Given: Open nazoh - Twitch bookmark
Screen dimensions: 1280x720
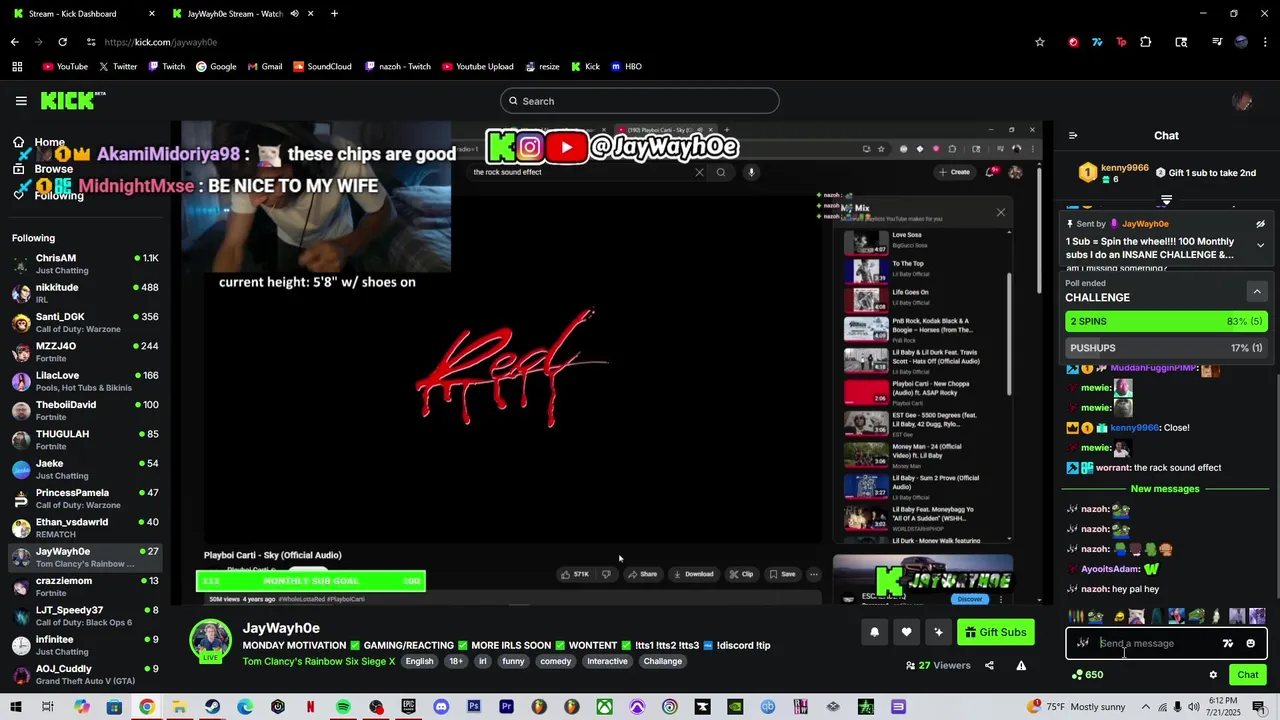Looking at the screenshot, I should point(398,67).
